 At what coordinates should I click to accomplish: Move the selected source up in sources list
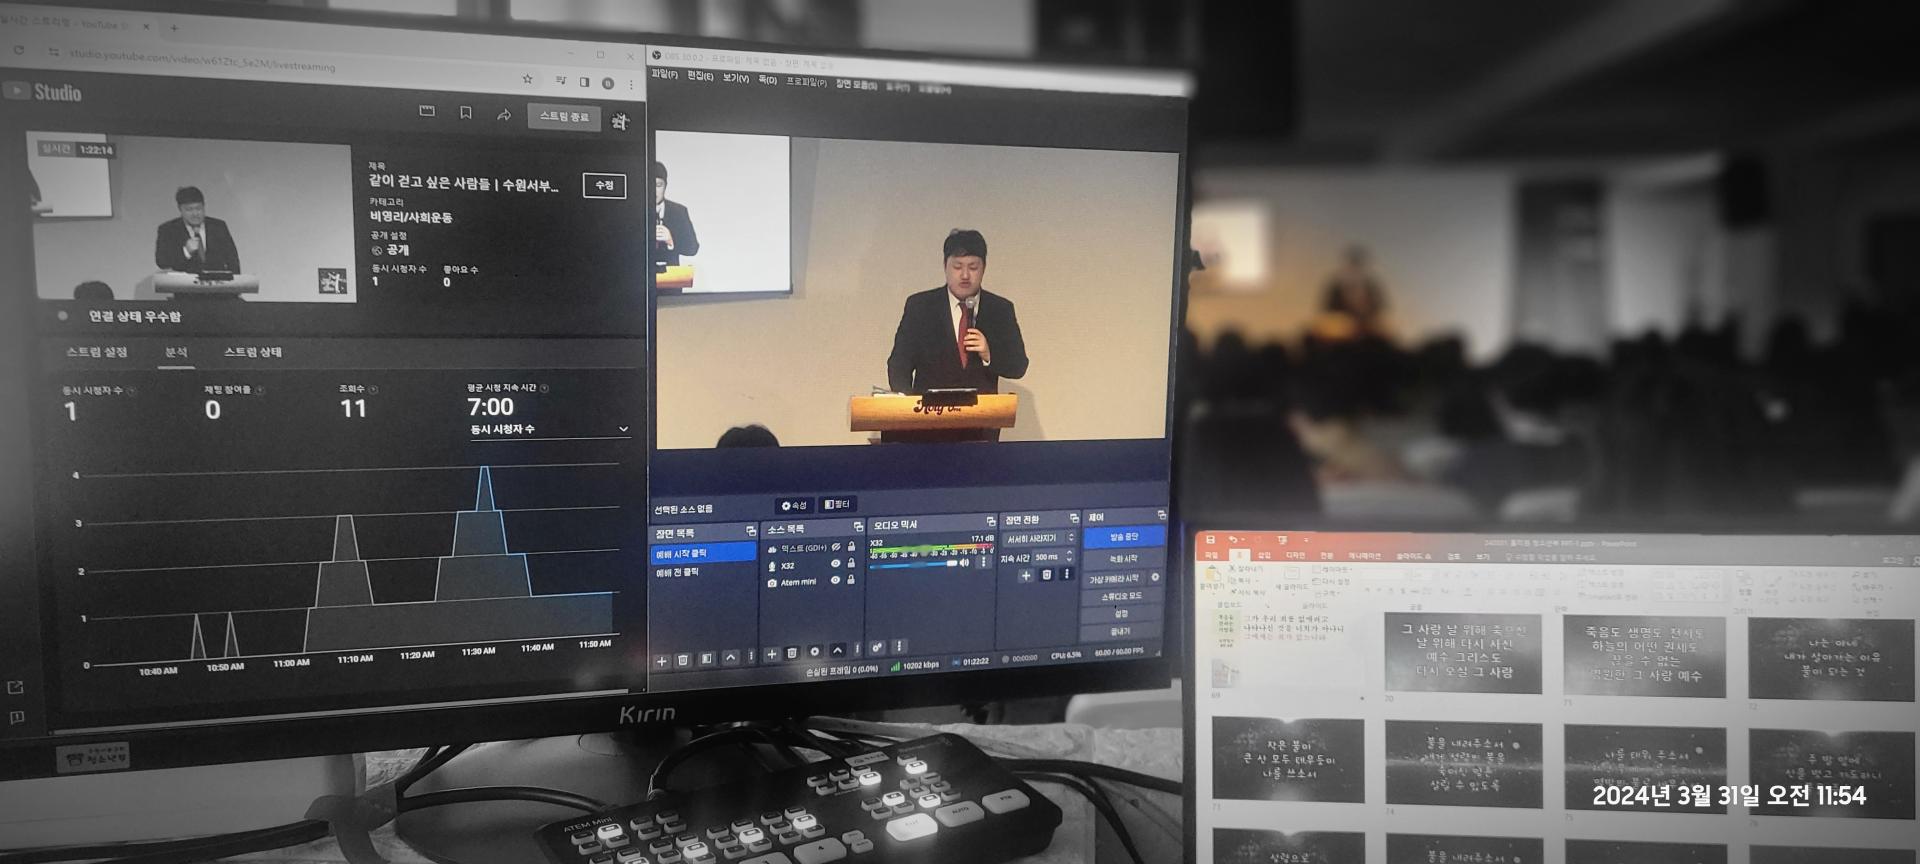(x=838, y=651)
